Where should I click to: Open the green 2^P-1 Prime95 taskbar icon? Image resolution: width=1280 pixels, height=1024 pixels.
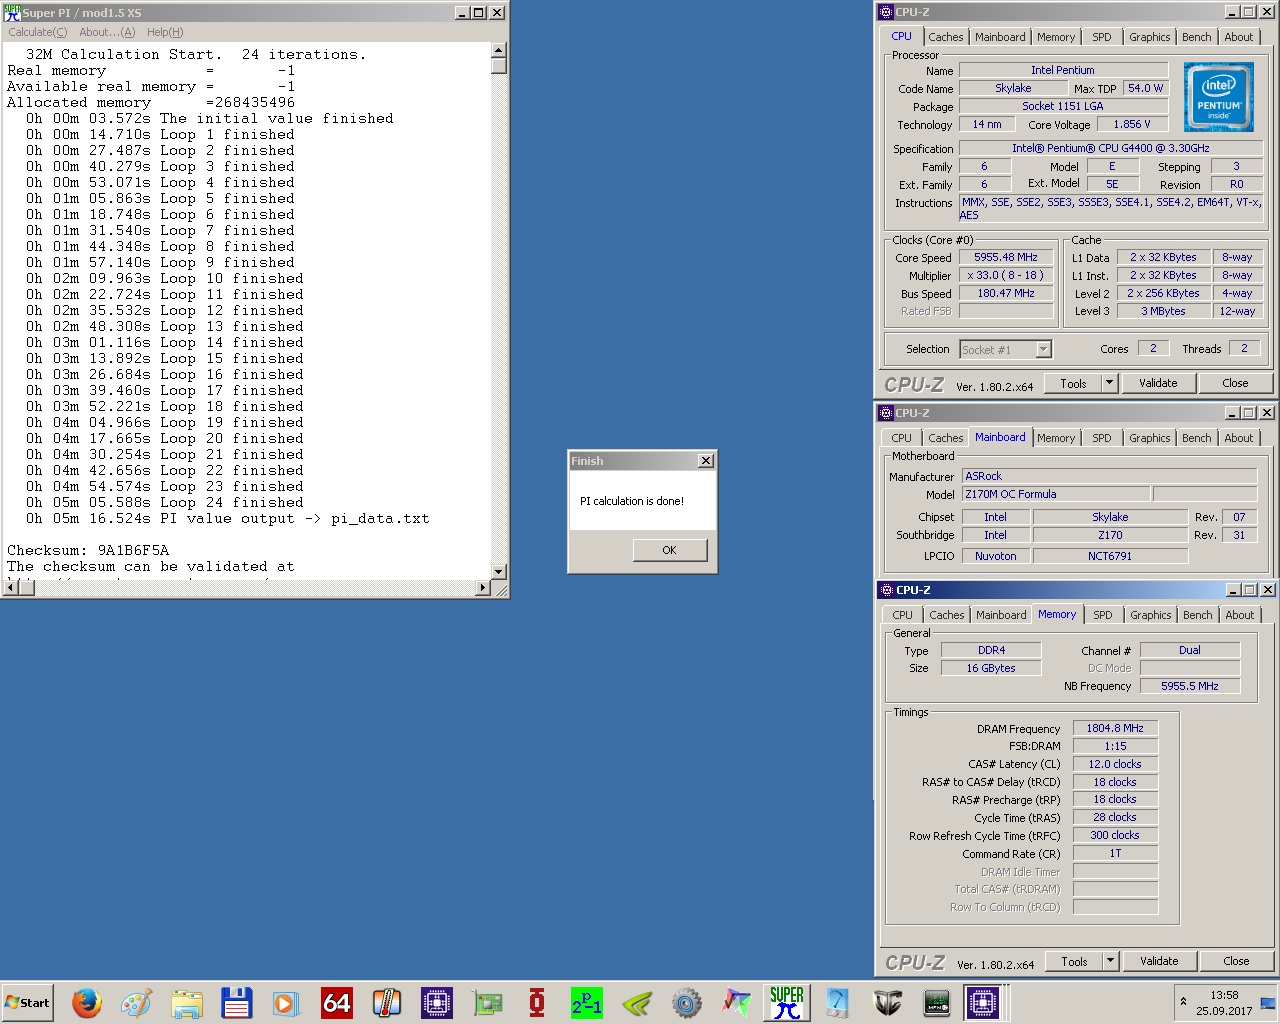(x=587, y=1002)
